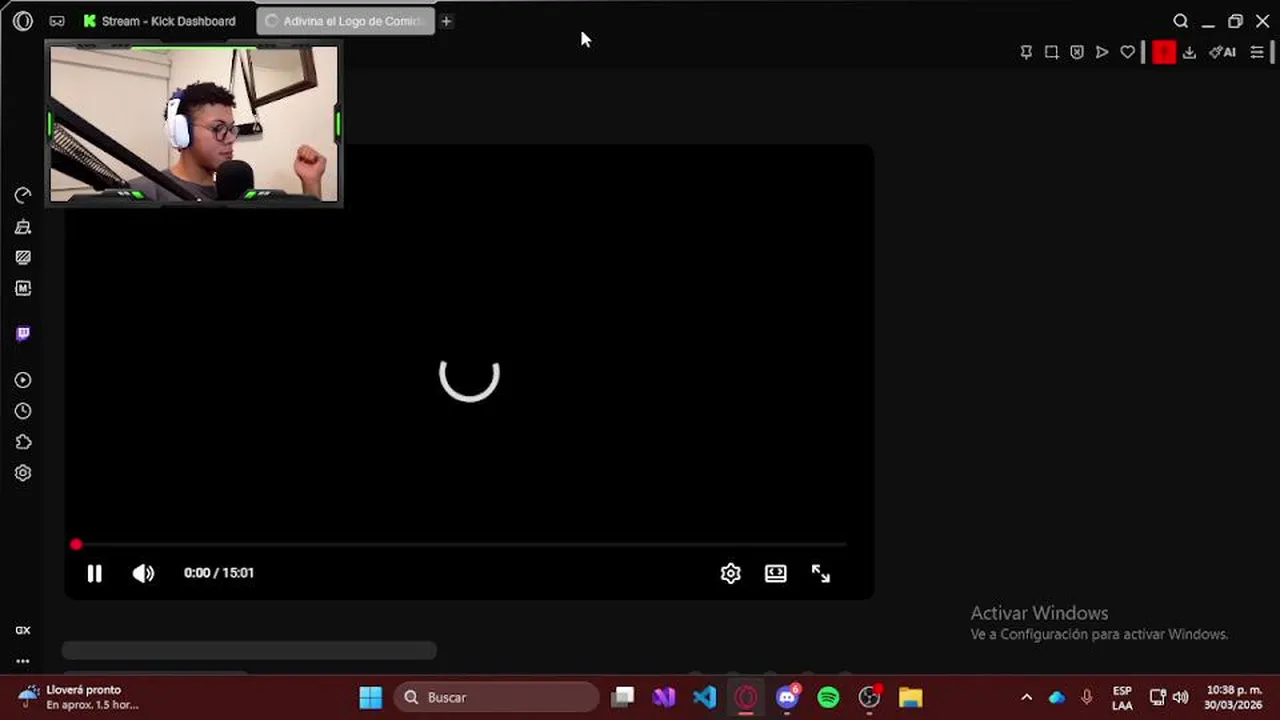Viewport: 1280px width, 720px height.
Task: Click the microphone icon in system tray
Action: click(x=1087, y=697)
